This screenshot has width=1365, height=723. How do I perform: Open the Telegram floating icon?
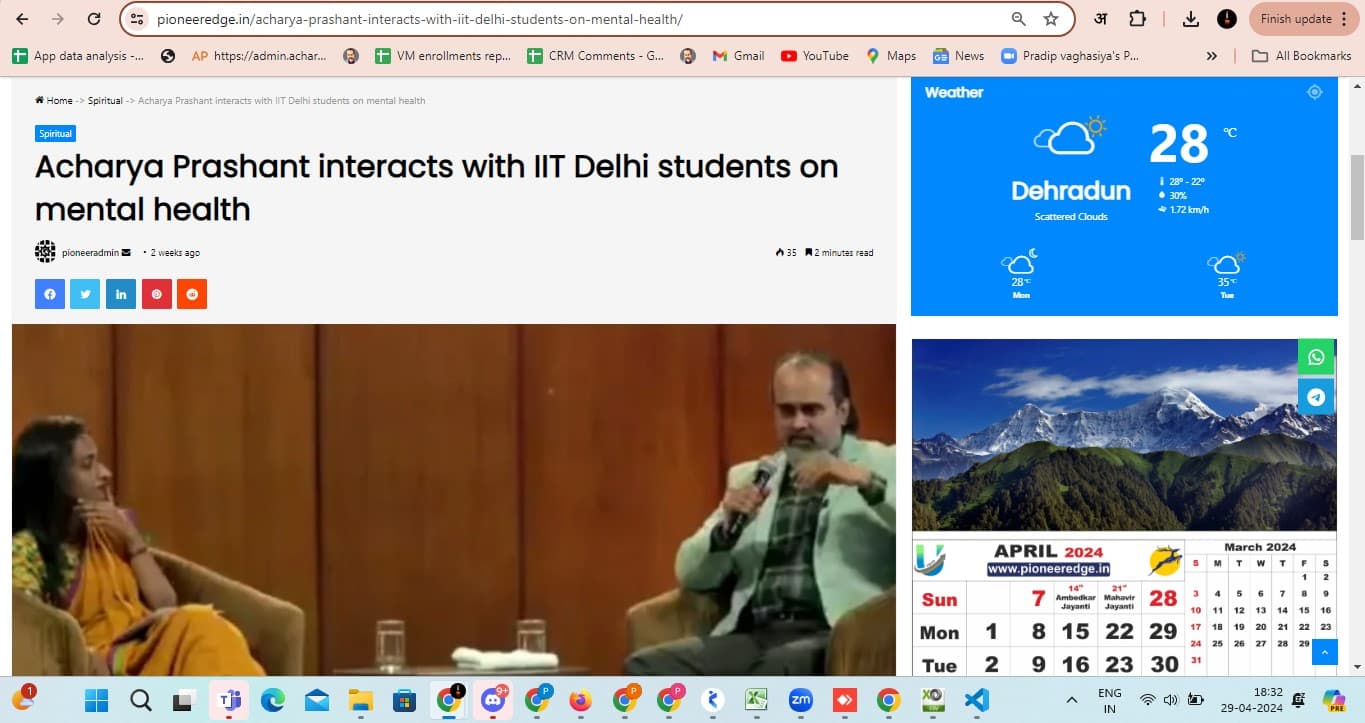pyautogui.click(x=1316, y=397)
